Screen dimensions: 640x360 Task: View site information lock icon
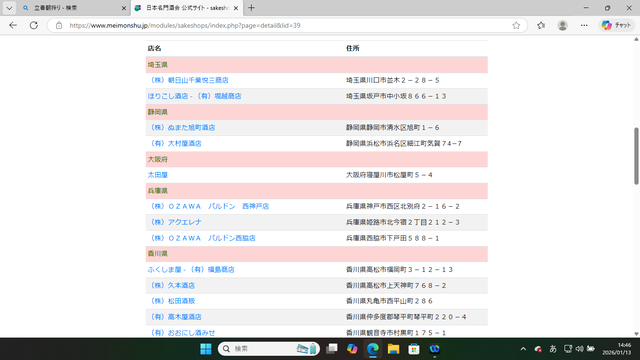point(59,25)
